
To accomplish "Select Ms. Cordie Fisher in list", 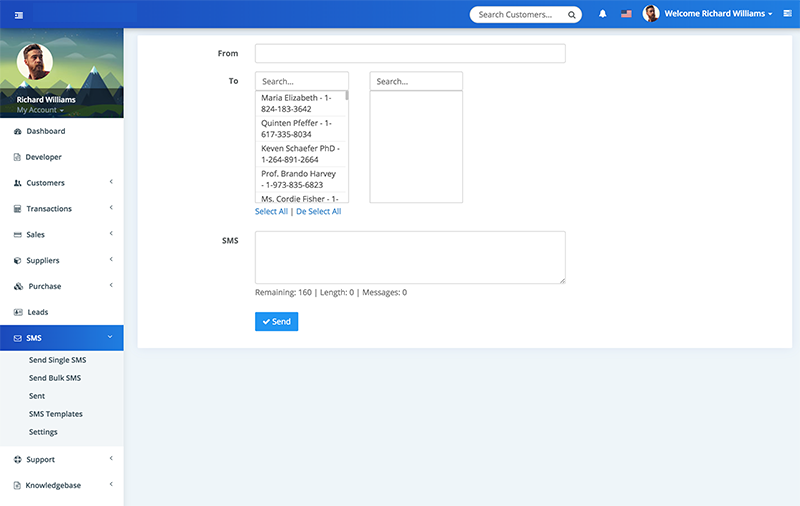I will point(301,198).
